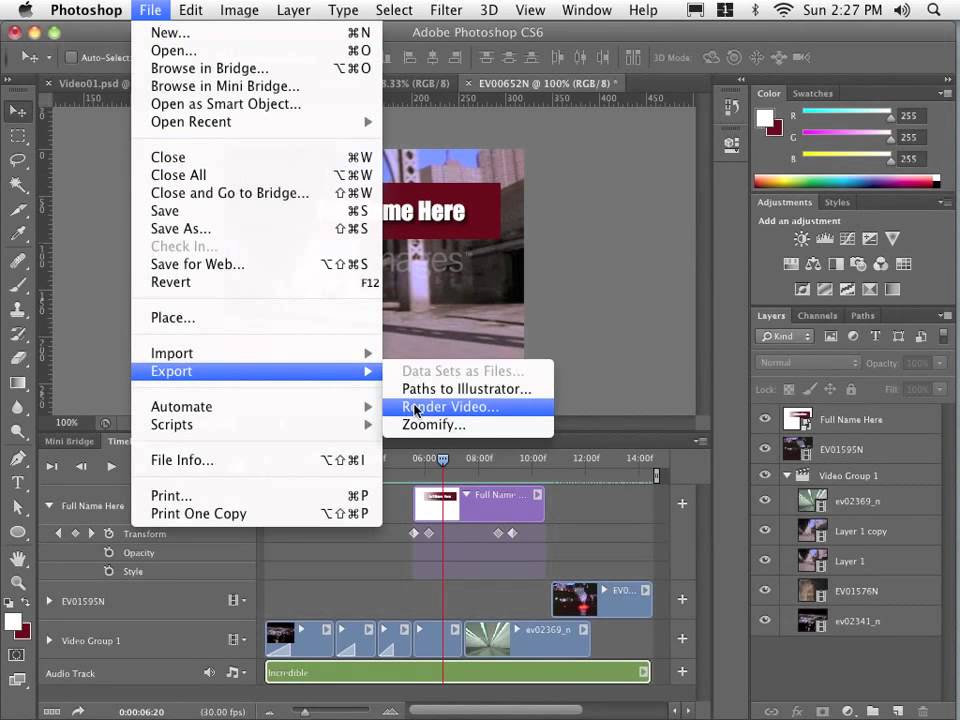
Task: Select the Brush tool
Action: (x=18, y=285)
